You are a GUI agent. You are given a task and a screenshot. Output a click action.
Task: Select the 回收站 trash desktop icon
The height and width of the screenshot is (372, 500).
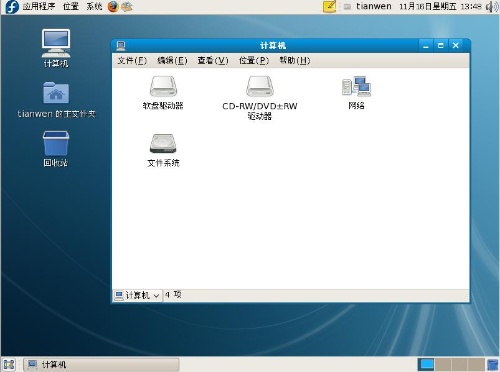point(56,143)
